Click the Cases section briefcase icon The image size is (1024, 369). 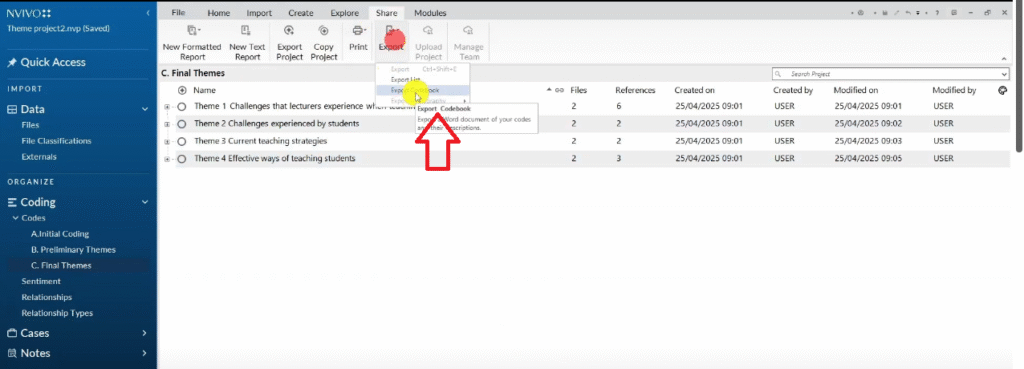pos(12,333)
